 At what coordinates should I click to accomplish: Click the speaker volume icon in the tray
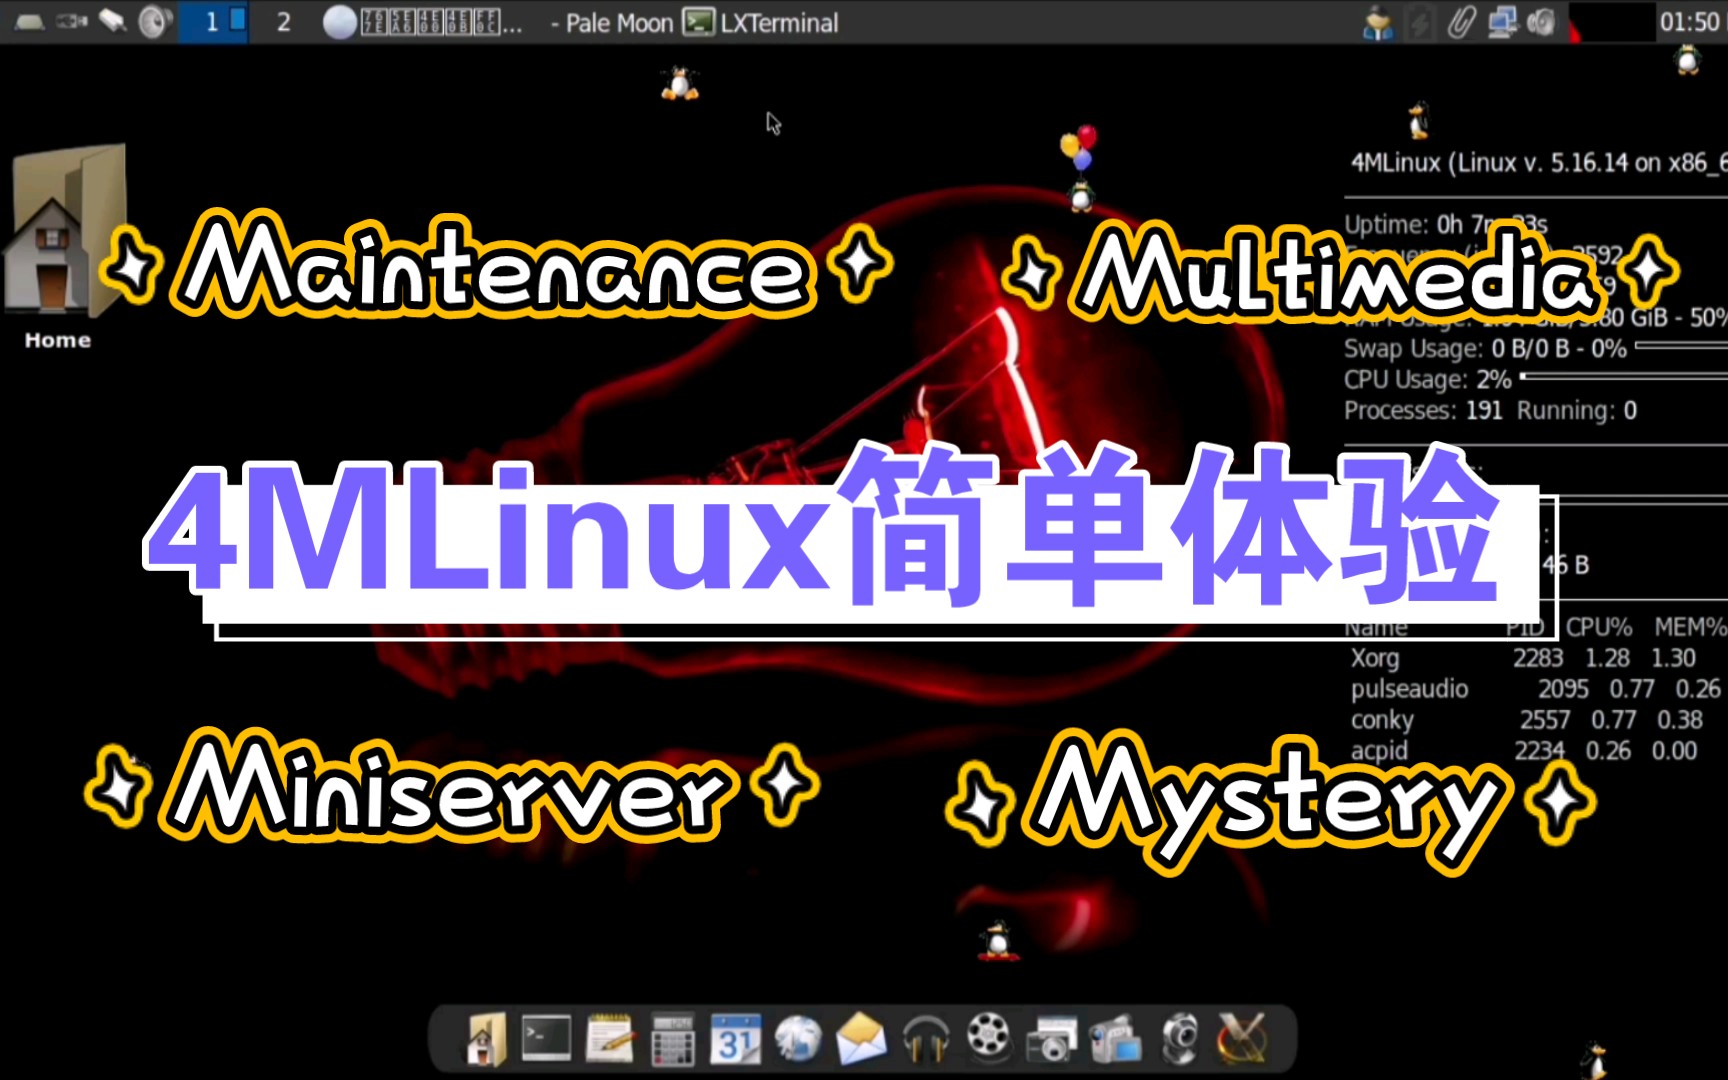pos(1540,22)
